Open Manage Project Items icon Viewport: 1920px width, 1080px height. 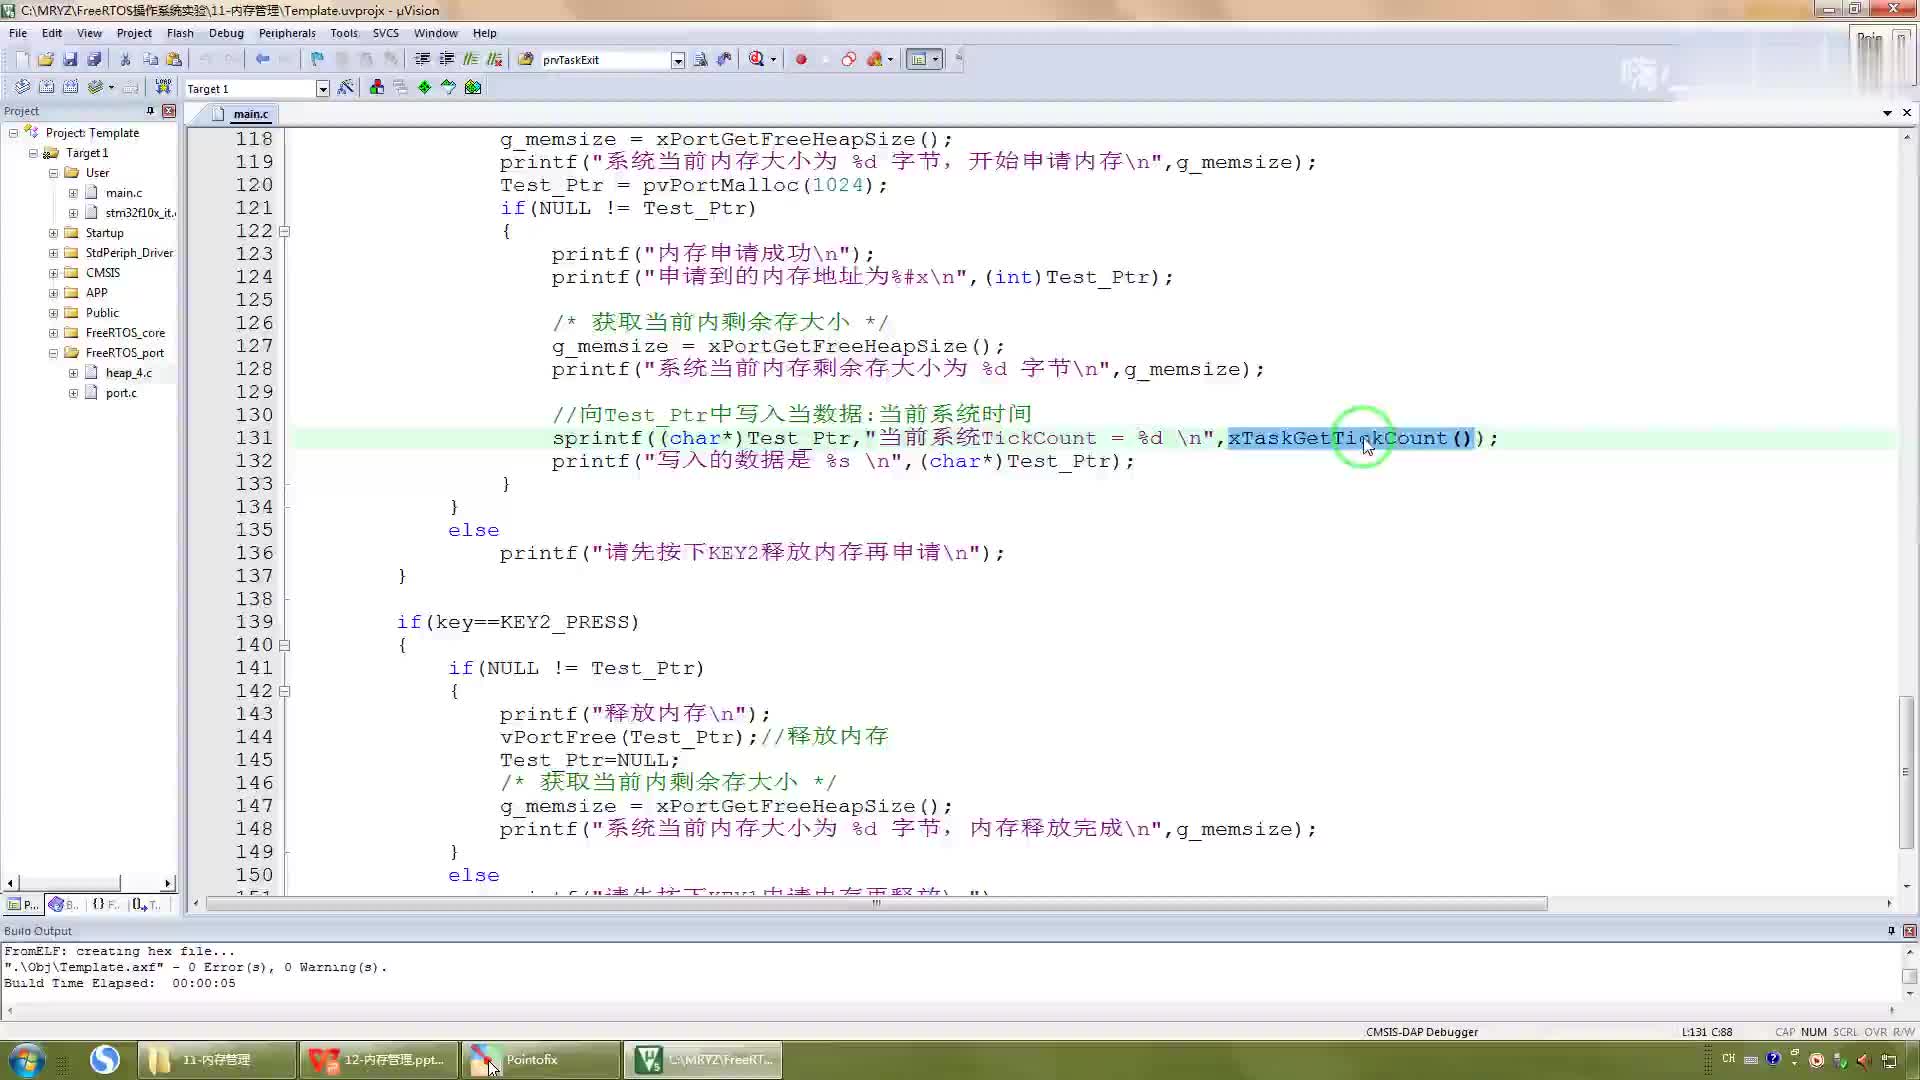click(376, 87)
